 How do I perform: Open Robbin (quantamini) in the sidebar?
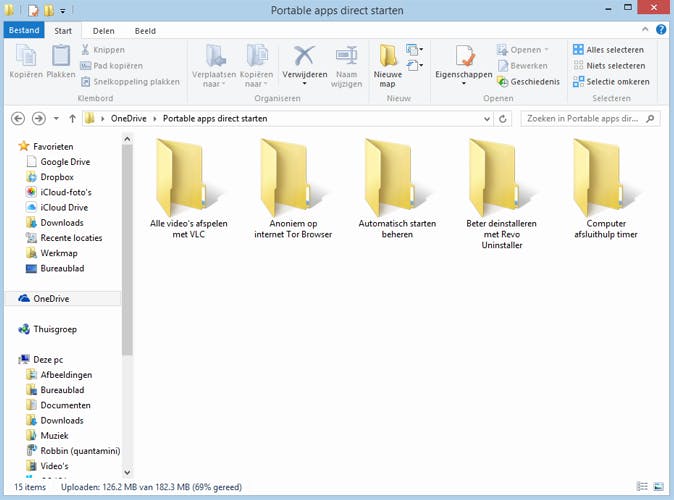[80, 451]
